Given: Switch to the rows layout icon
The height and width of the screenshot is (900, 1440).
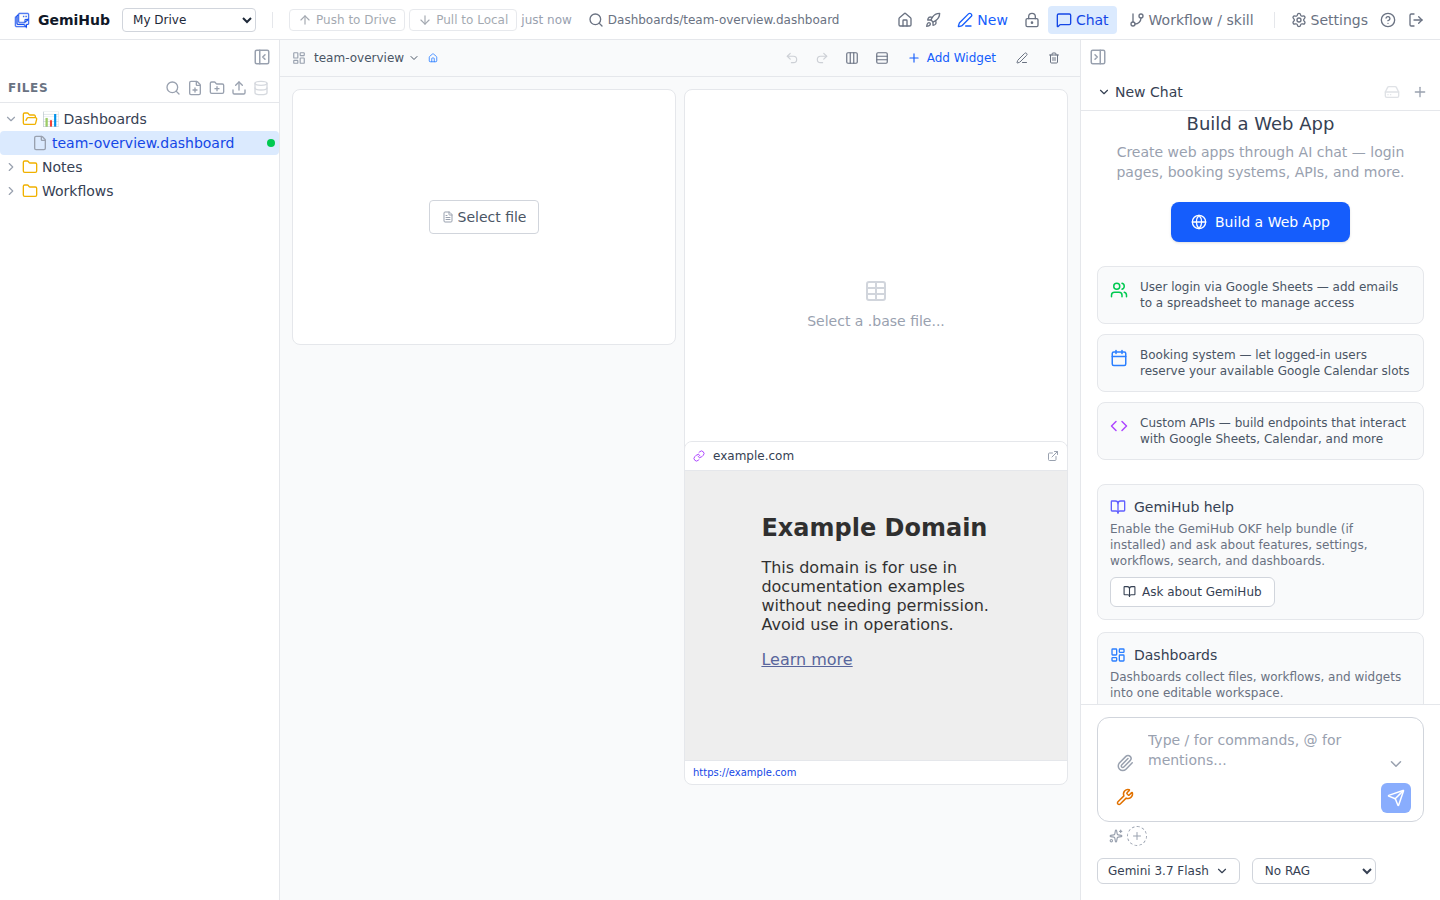Looking at the screenshot, I should pyautogui.click(x=882, y=58).
